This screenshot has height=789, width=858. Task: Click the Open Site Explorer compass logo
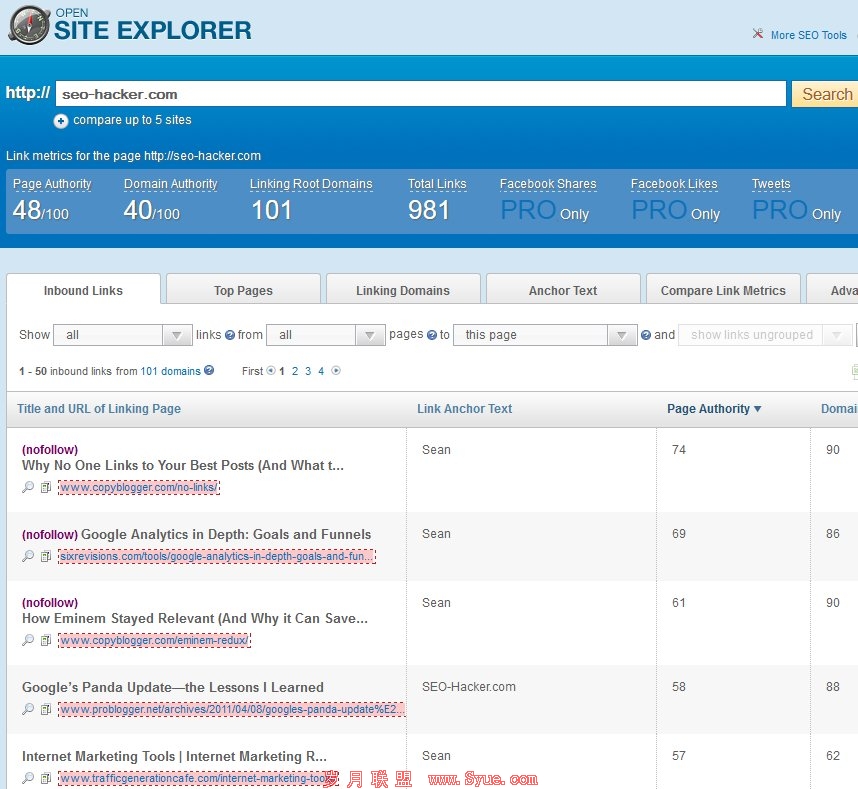point(26,24)
